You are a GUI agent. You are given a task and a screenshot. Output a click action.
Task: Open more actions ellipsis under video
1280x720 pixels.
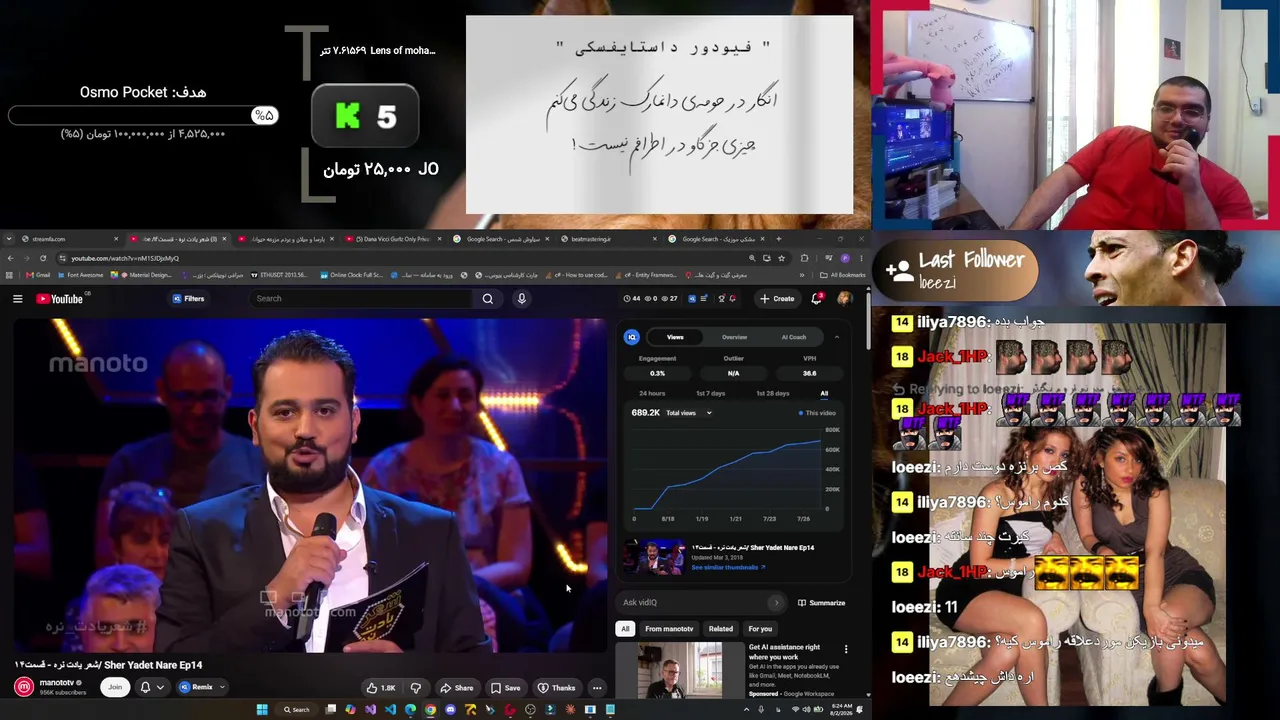[597, 688]
